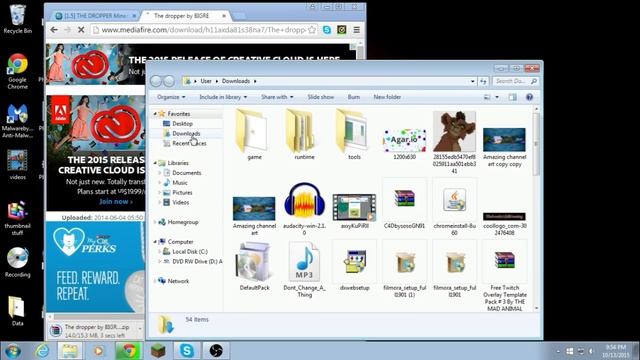Select the coollogo_com image file
This screenshot has height=360, width=640.
504,216
